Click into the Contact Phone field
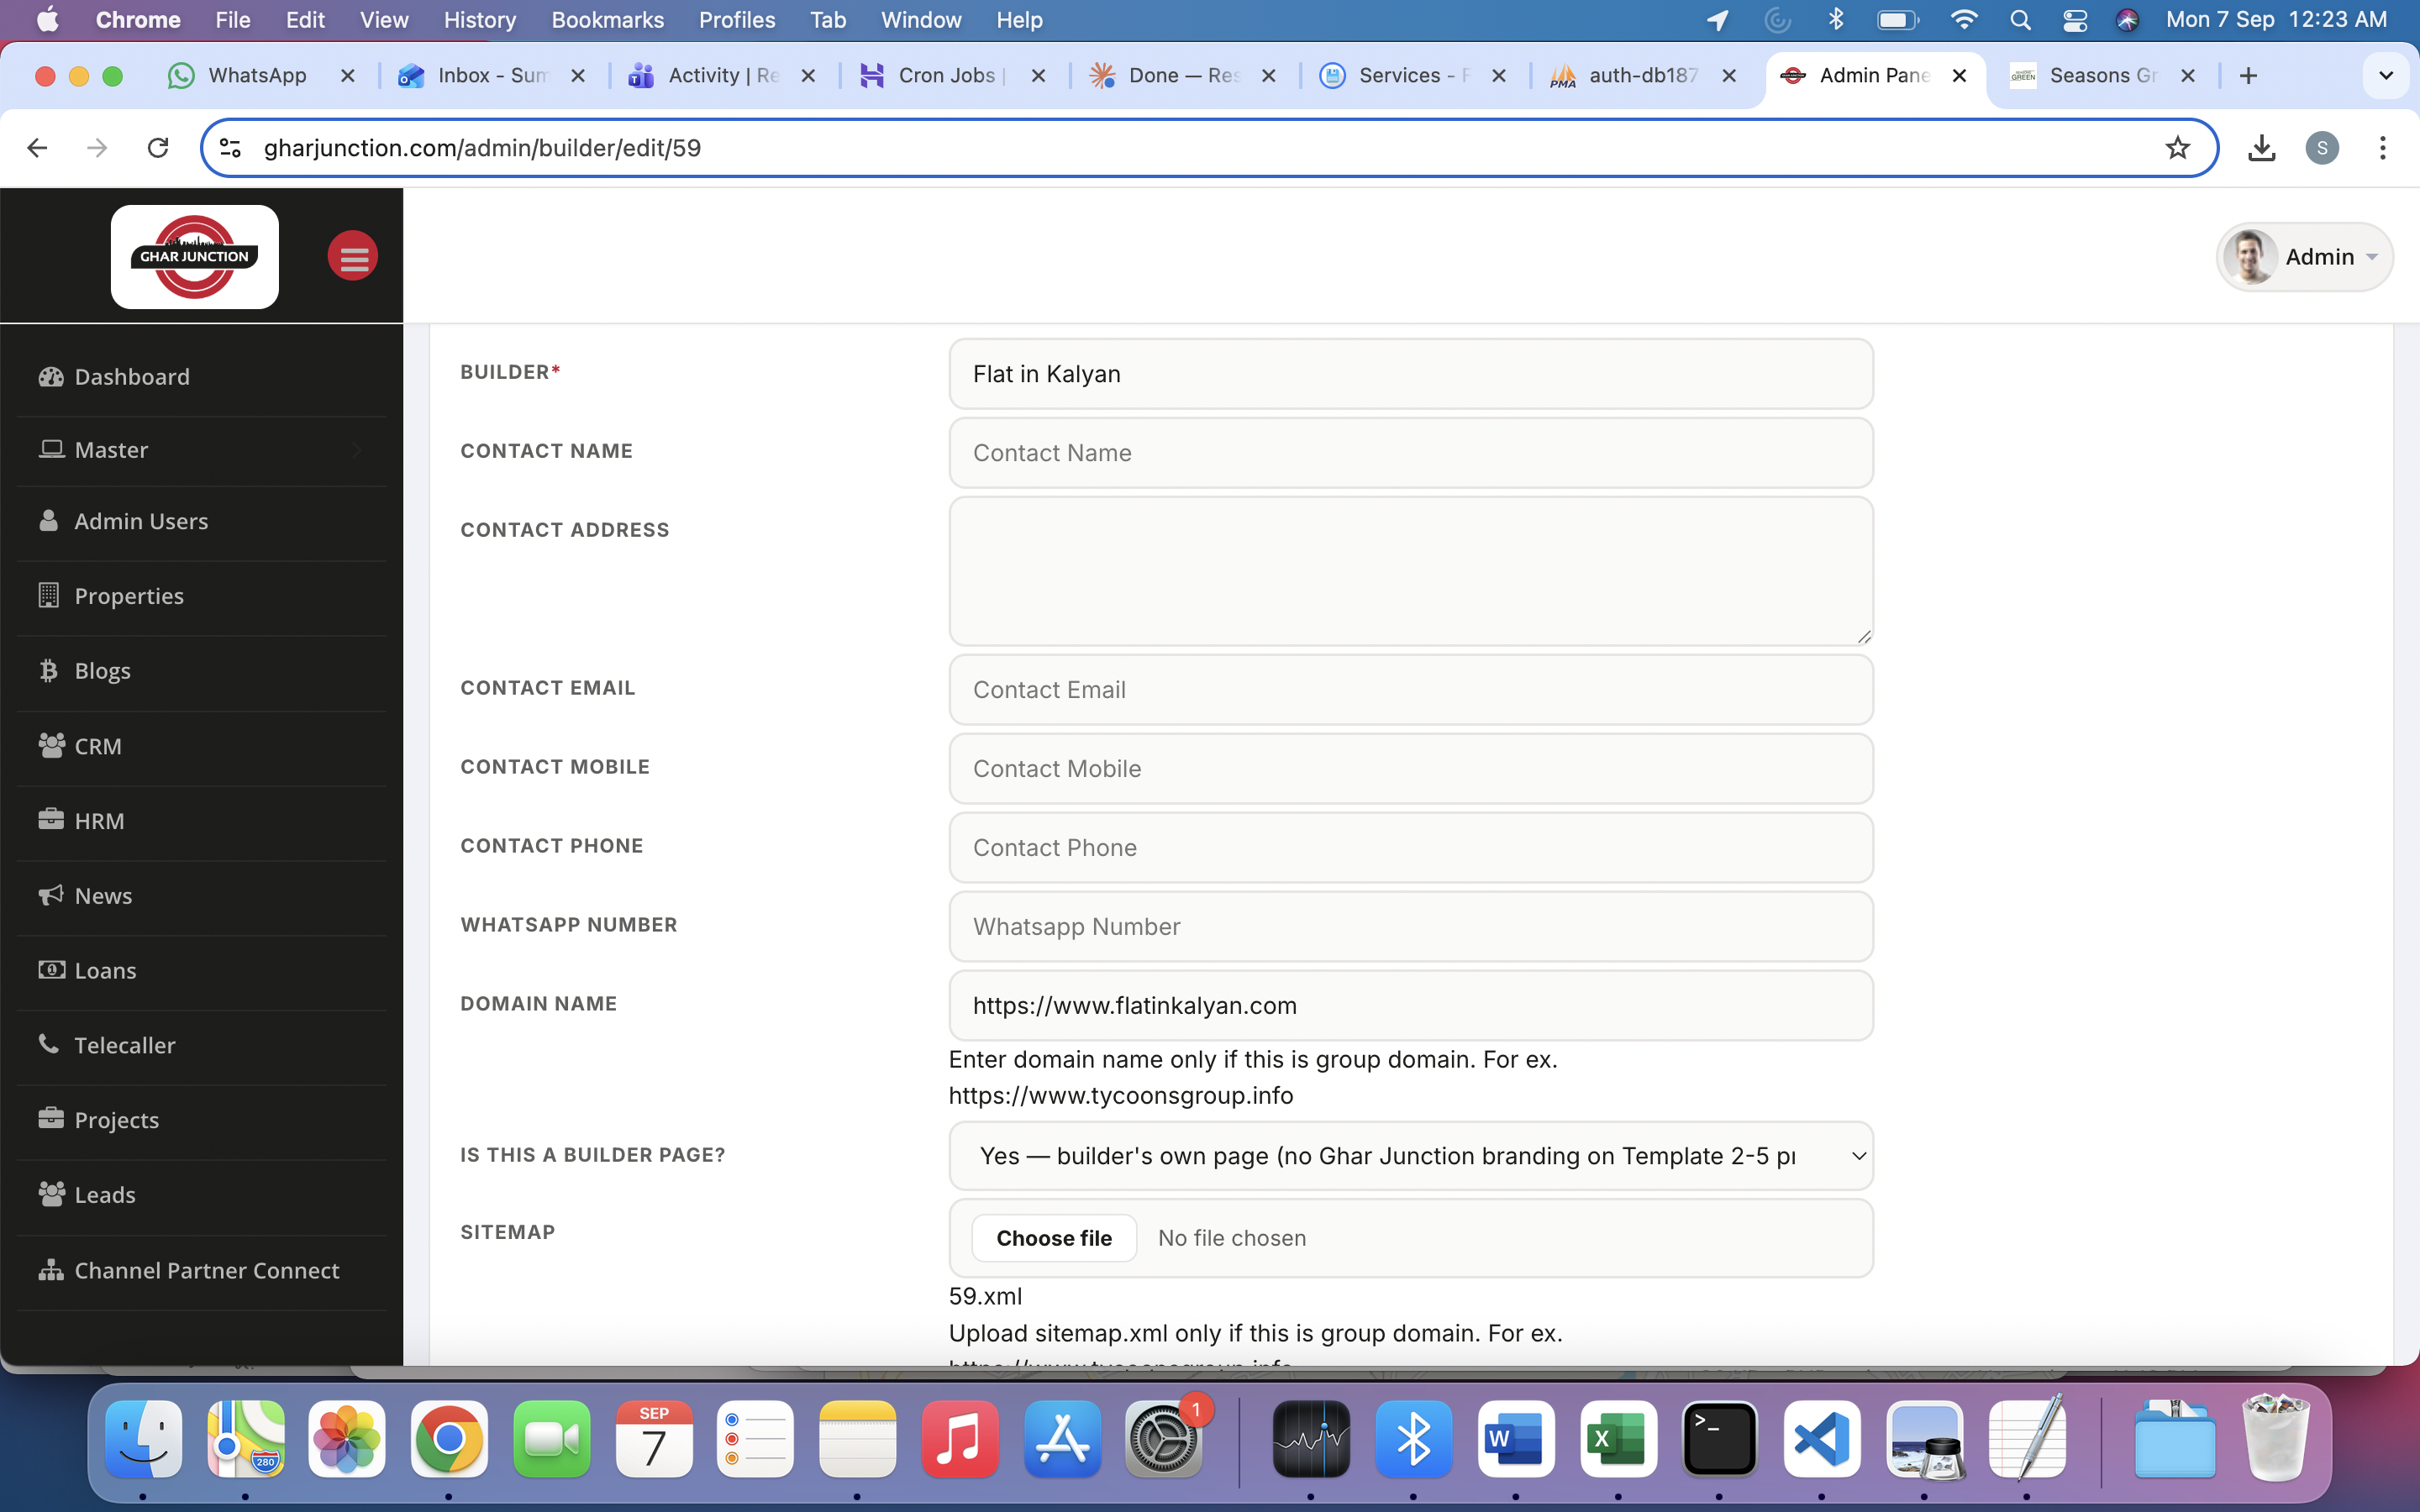2420x1512 pixels. pyautogui.click(x=1411, y=848)
